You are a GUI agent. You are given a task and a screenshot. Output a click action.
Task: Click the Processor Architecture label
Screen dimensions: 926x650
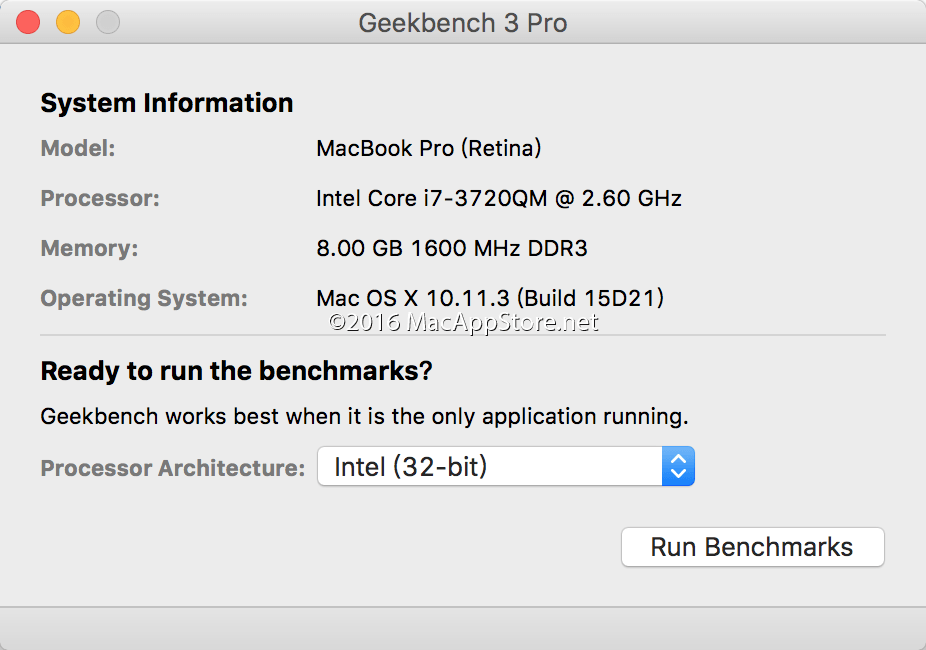tap(172, 468)
